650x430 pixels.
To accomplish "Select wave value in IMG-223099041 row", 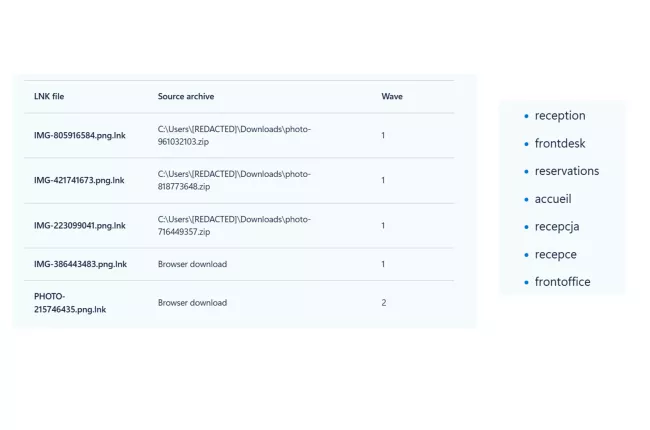I will coord(383,226).
